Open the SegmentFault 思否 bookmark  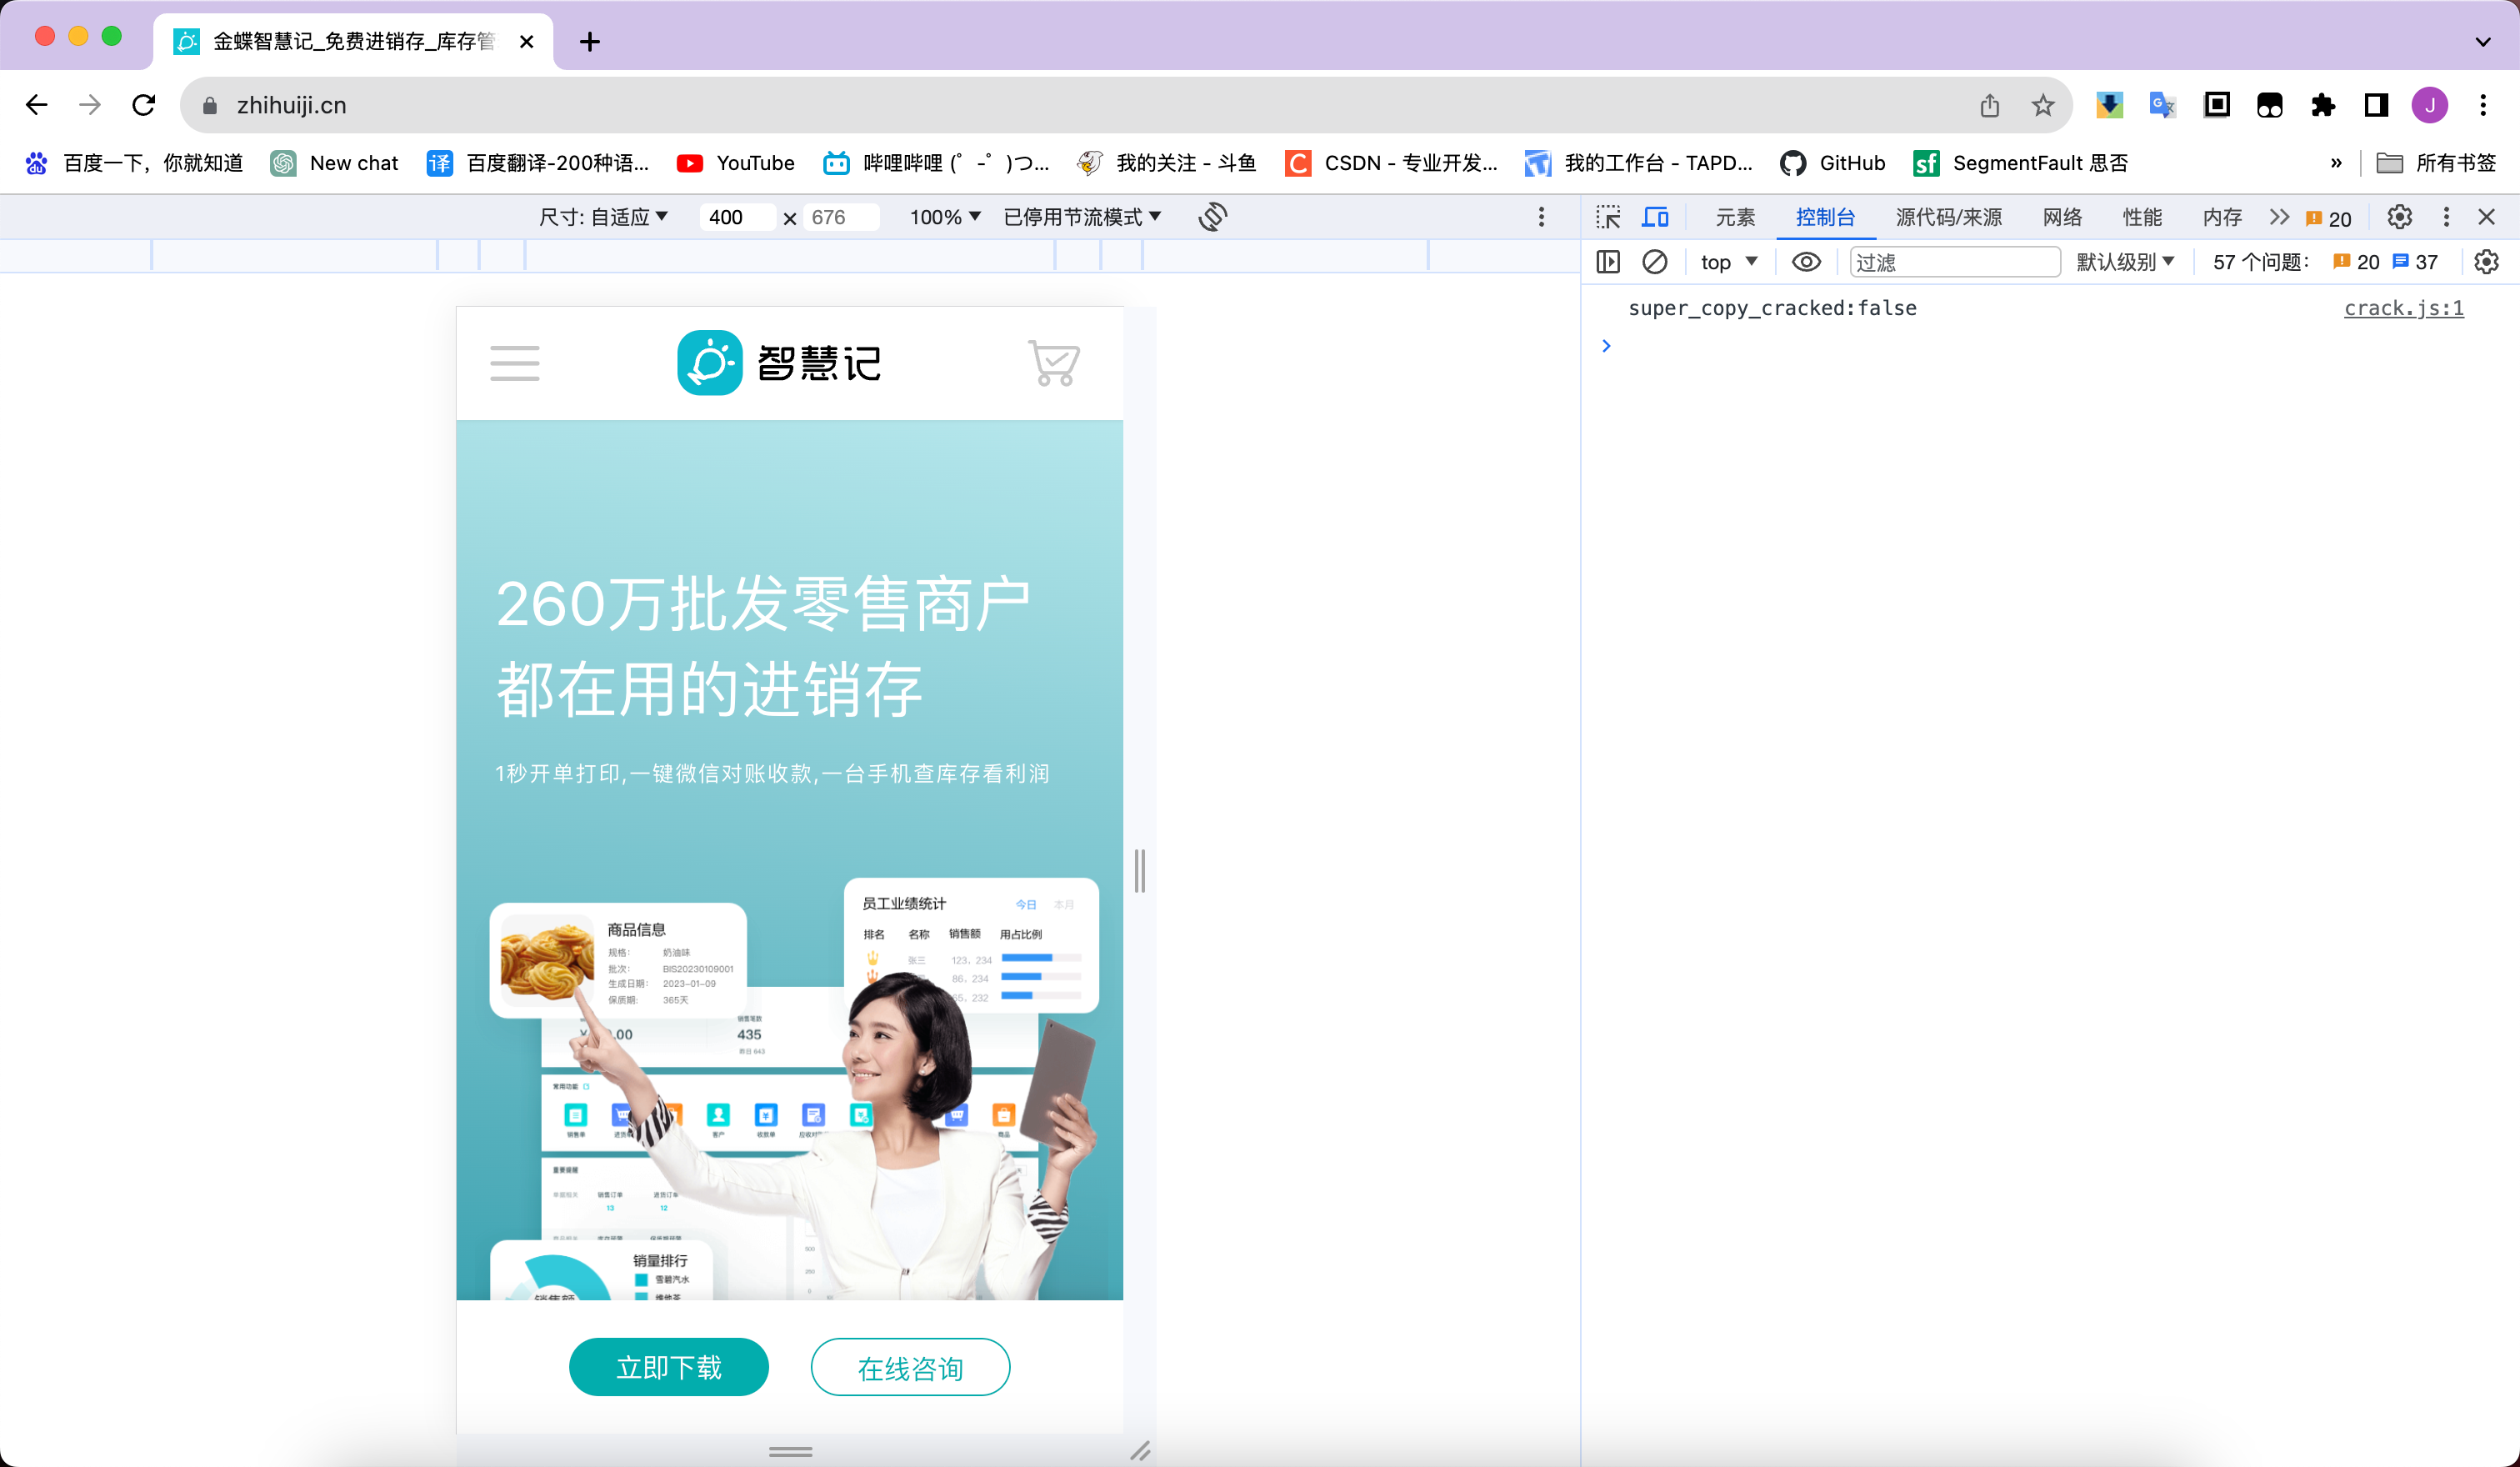[2020, 163]
